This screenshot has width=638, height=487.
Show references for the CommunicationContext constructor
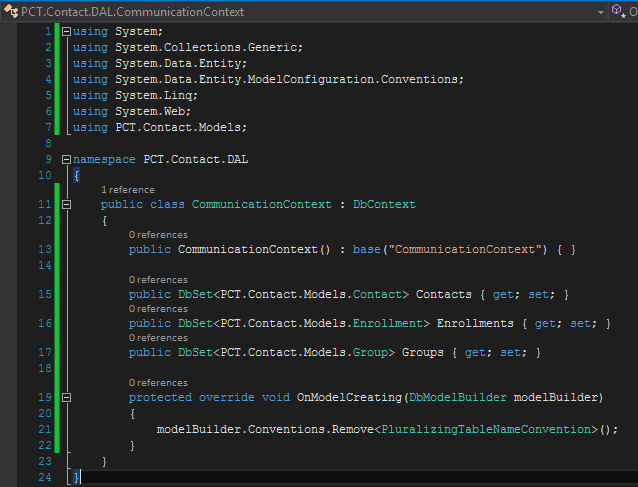click(x=158, y=234)
